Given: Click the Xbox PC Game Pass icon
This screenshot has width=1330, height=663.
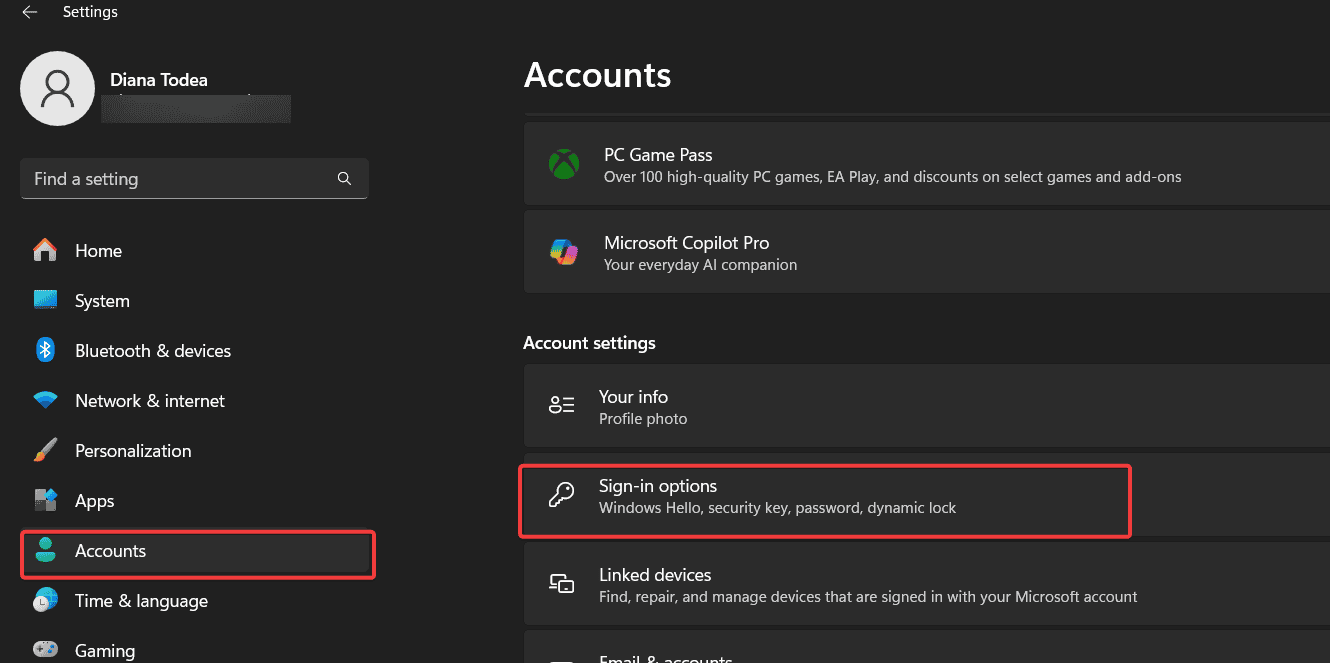Looking at the screenshot, I should tap(564, 164).
